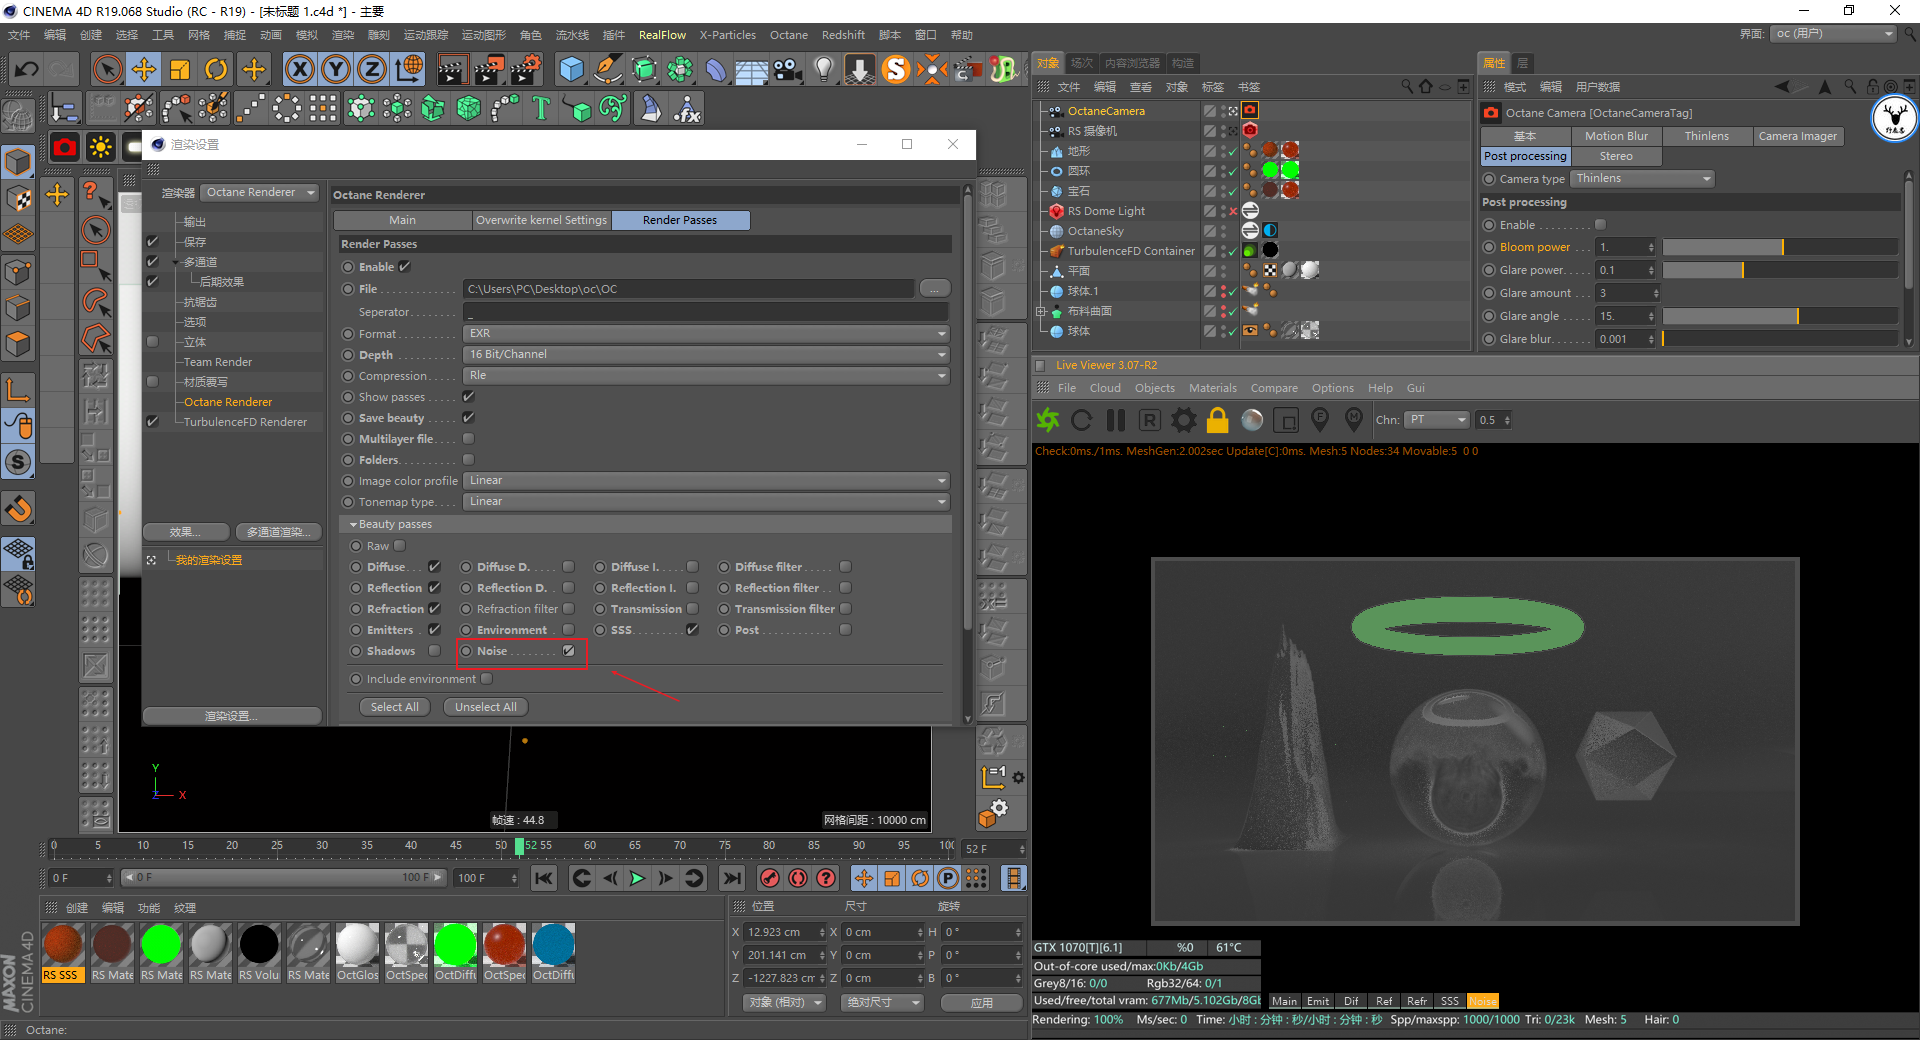
Task: Toggle clay mode sphere in Live Viewer
Action: pos(1252,420)
